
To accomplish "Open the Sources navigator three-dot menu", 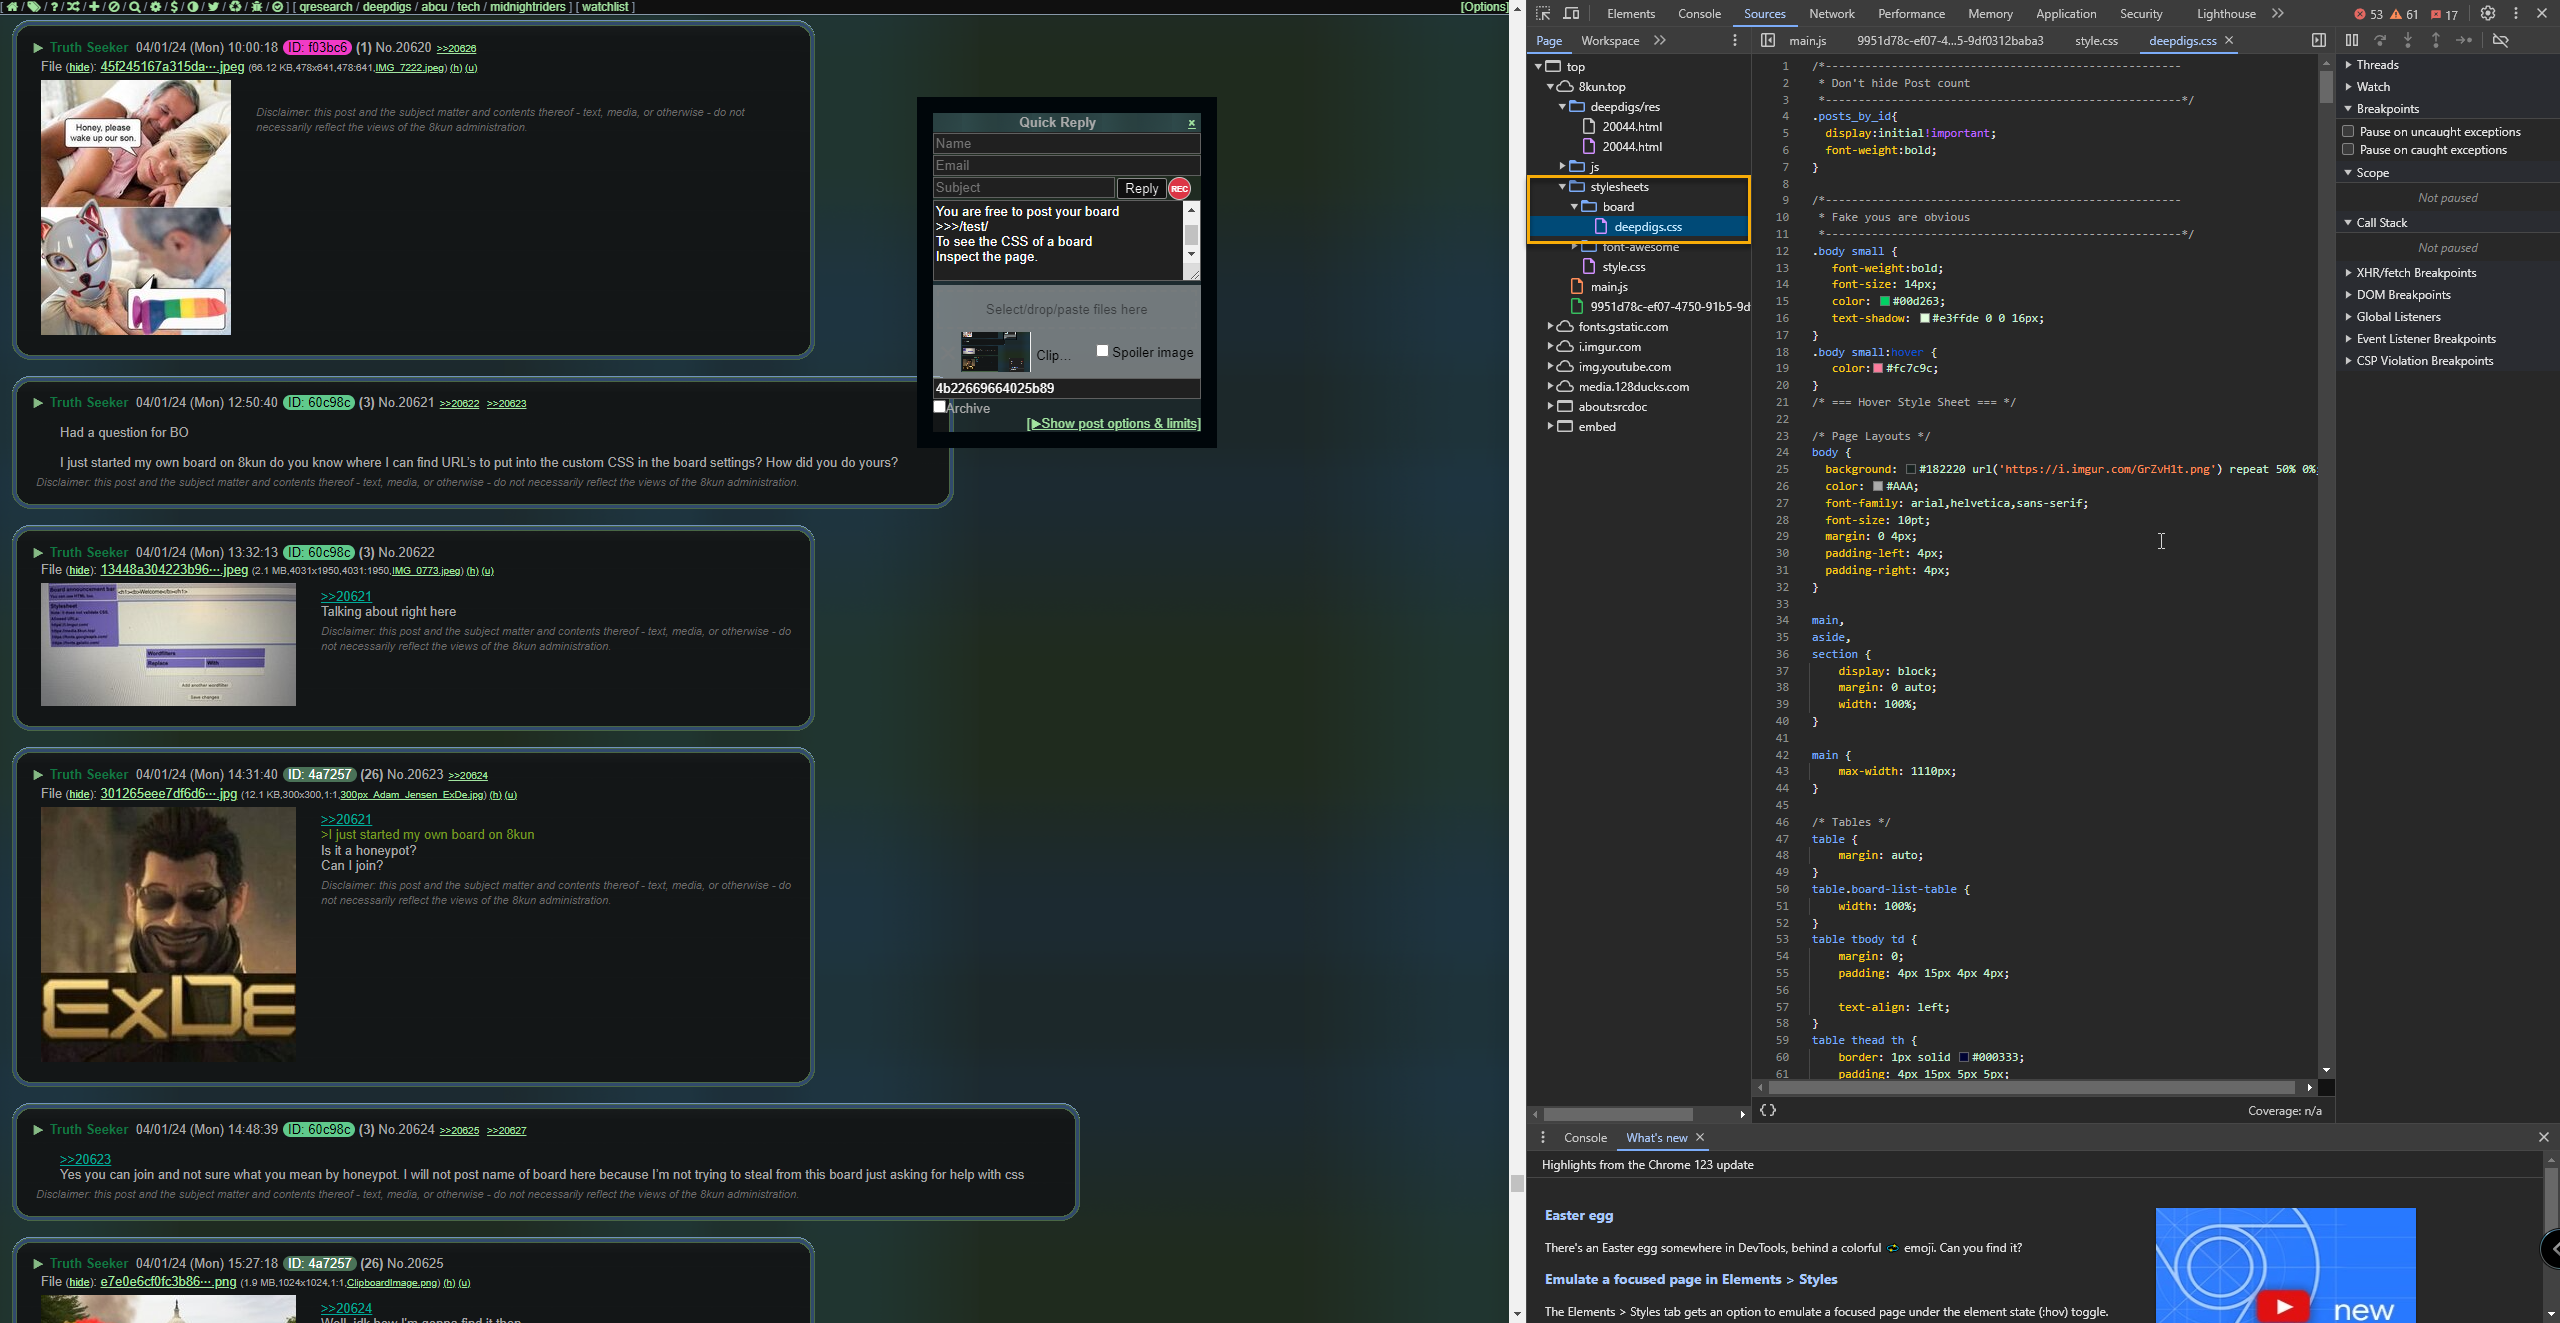I will (x=1734, y=40).
